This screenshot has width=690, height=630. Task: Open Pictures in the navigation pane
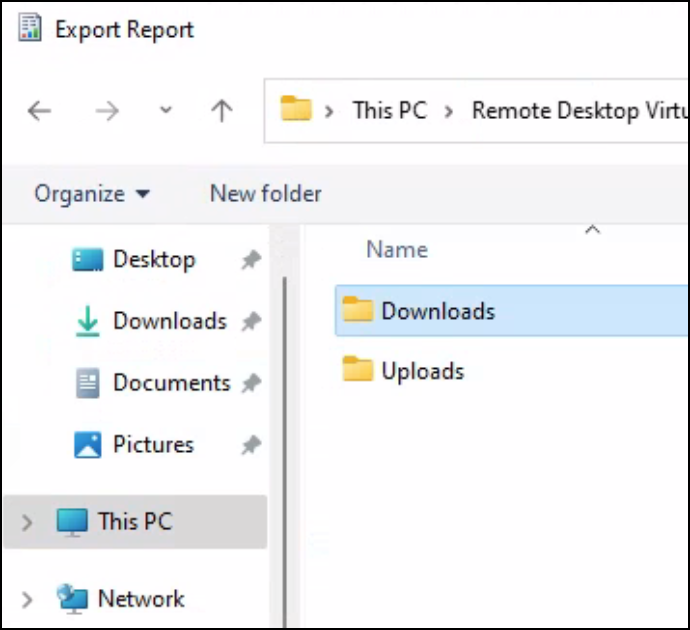click(x=153, y=444)
